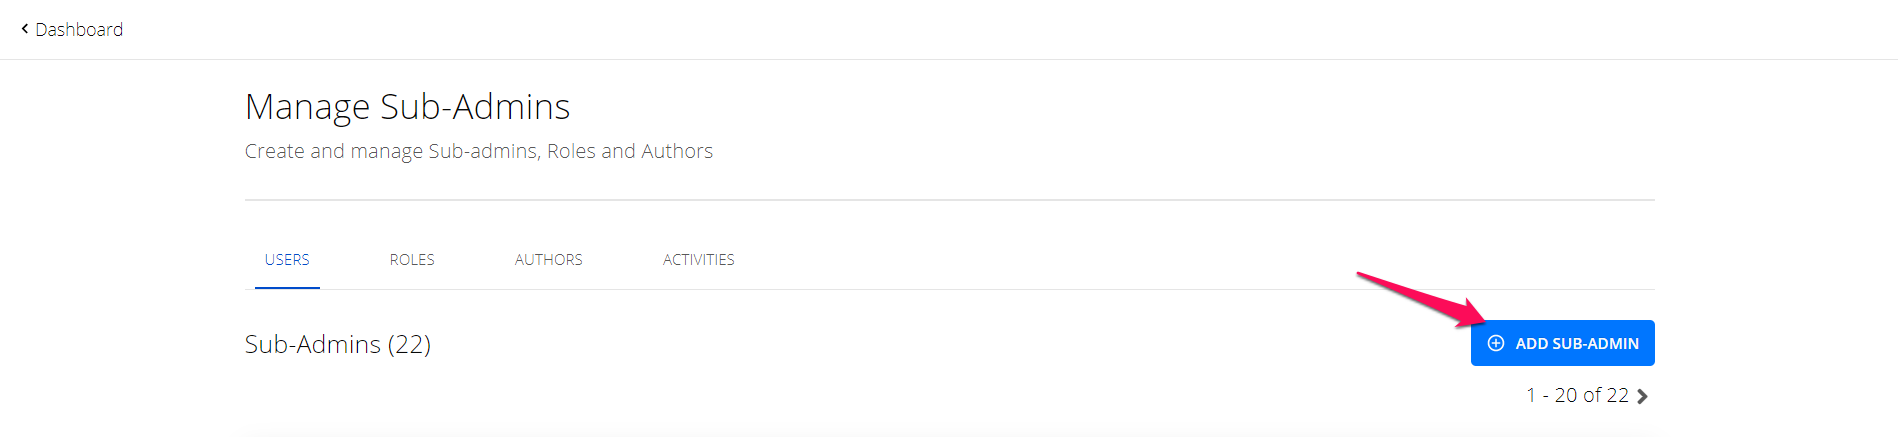Click the "(22)" count in Sub-Admins heading
1898x437 pixels.
pos(409,344)
